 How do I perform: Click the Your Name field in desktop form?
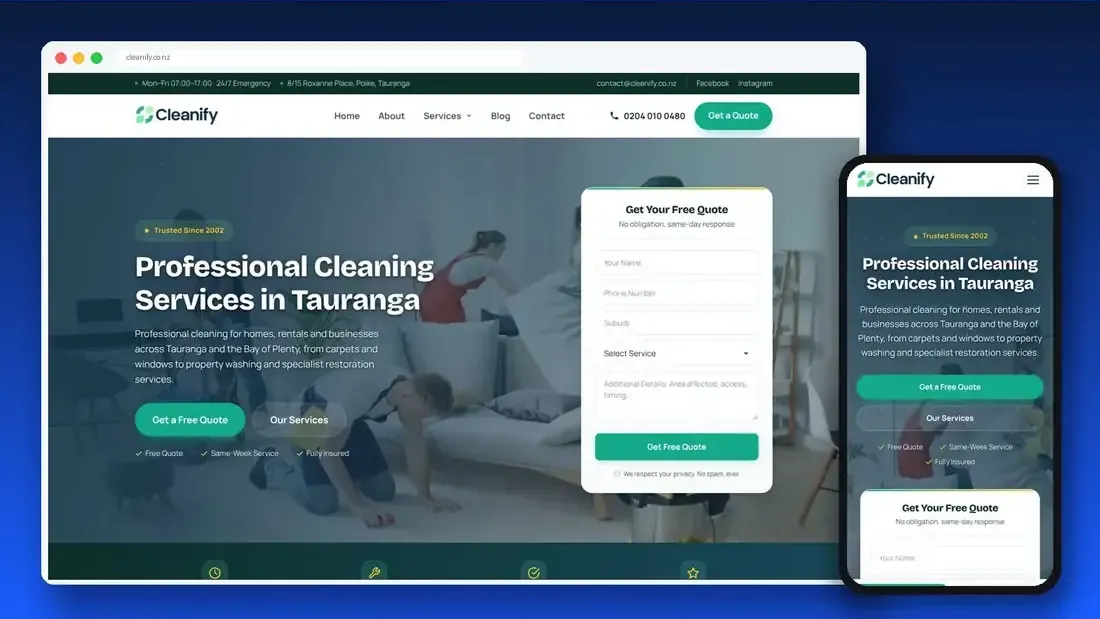tap(676, 262)
